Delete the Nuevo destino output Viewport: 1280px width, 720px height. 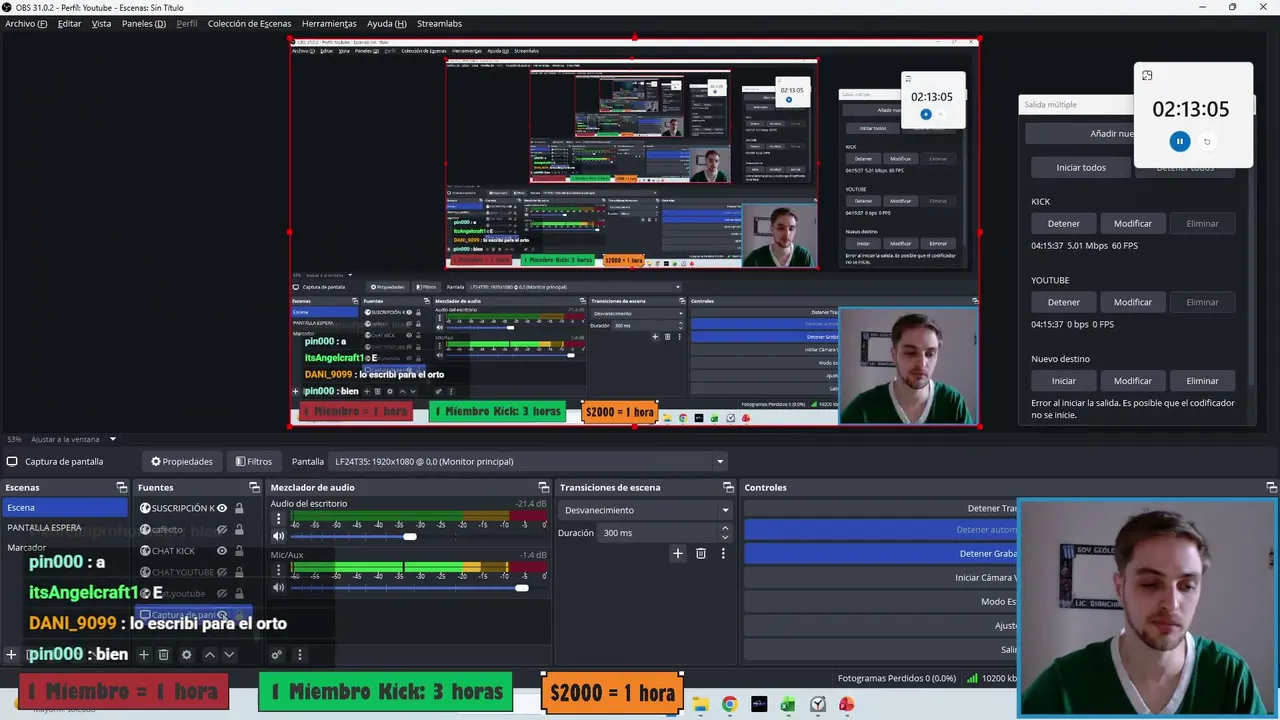click(1202, 380)
